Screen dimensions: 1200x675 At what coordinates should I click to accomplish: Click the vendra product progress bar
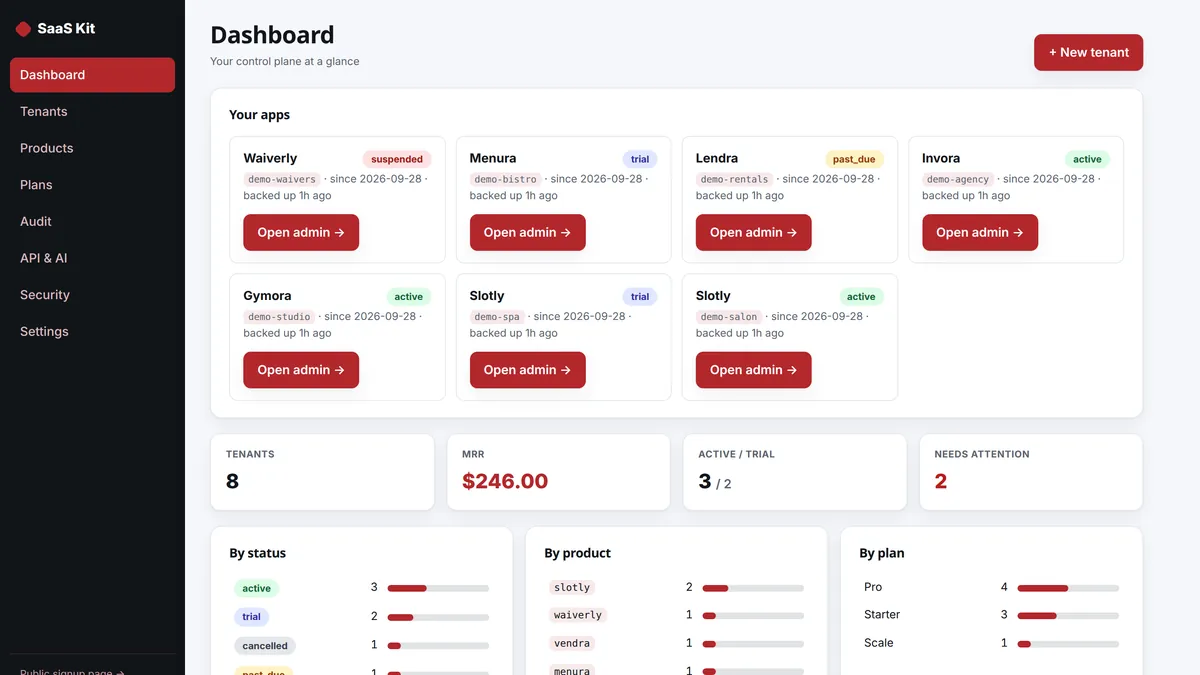coord(753,644)
